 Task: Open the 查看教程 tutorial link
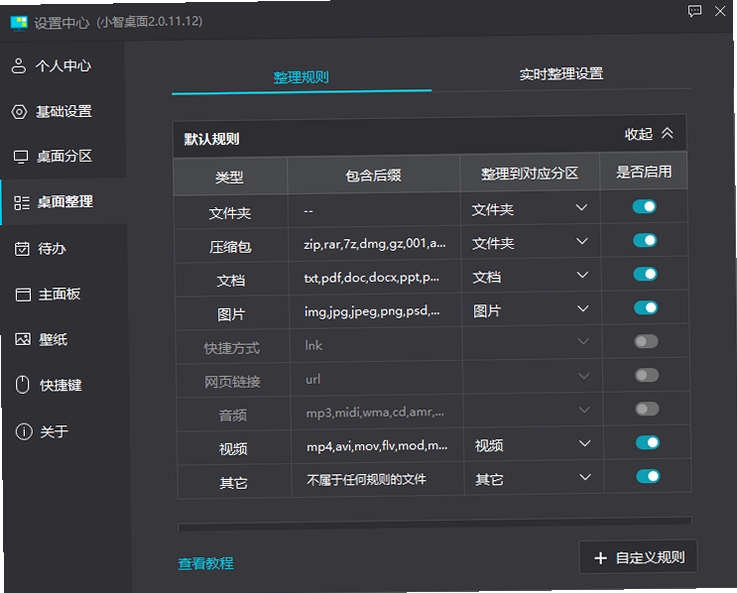click(x=205, y=563)
